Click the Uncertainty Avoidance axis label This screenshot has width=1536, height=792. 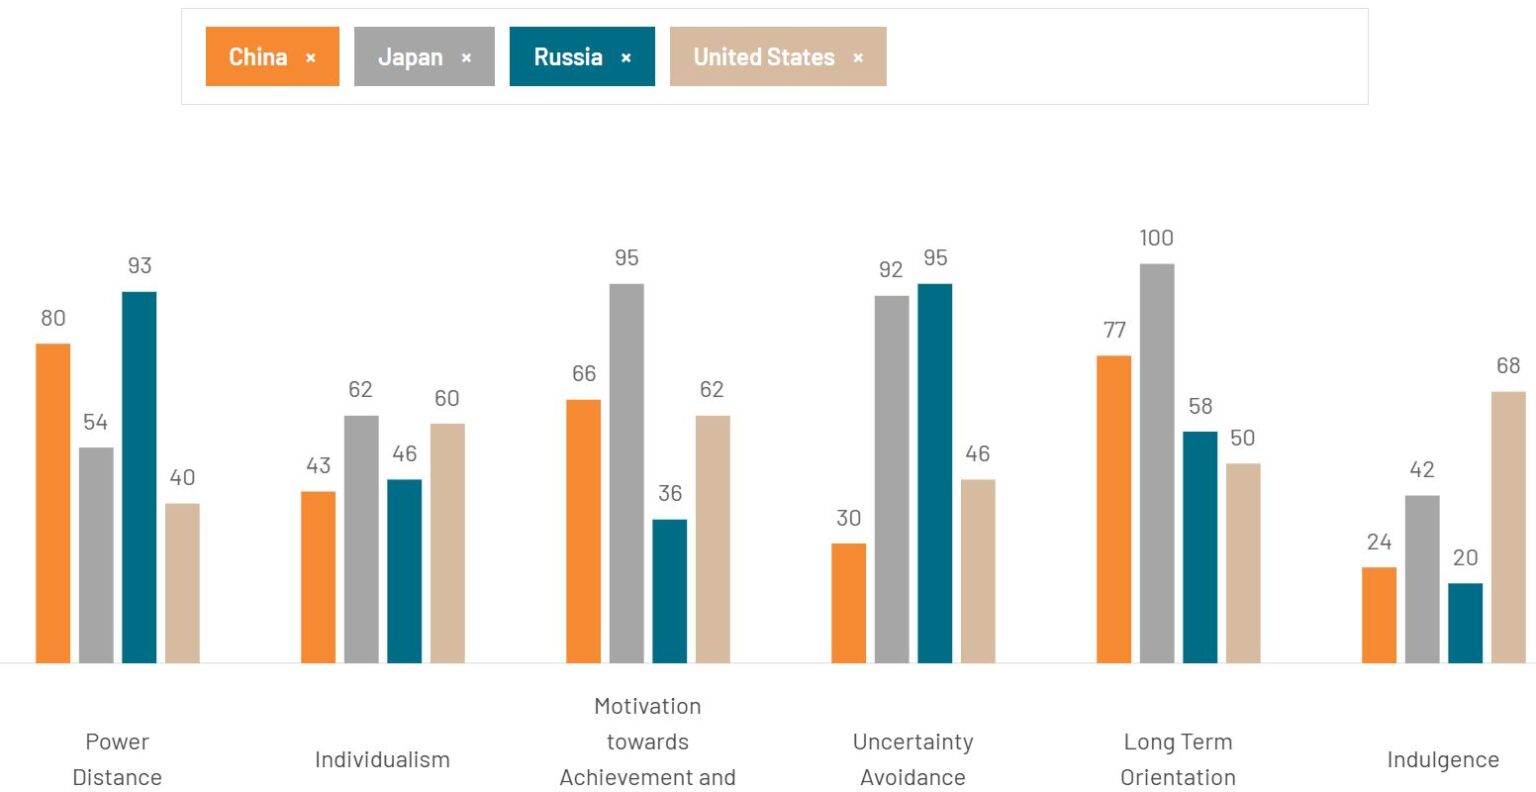pyautogui.click(x=913, y=759)
